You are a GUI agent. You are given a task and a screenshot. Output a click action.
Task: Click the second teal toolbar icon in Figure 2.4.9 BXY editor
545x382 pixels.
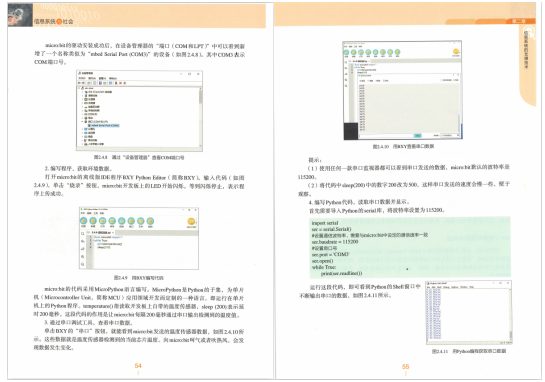point(93,221)
